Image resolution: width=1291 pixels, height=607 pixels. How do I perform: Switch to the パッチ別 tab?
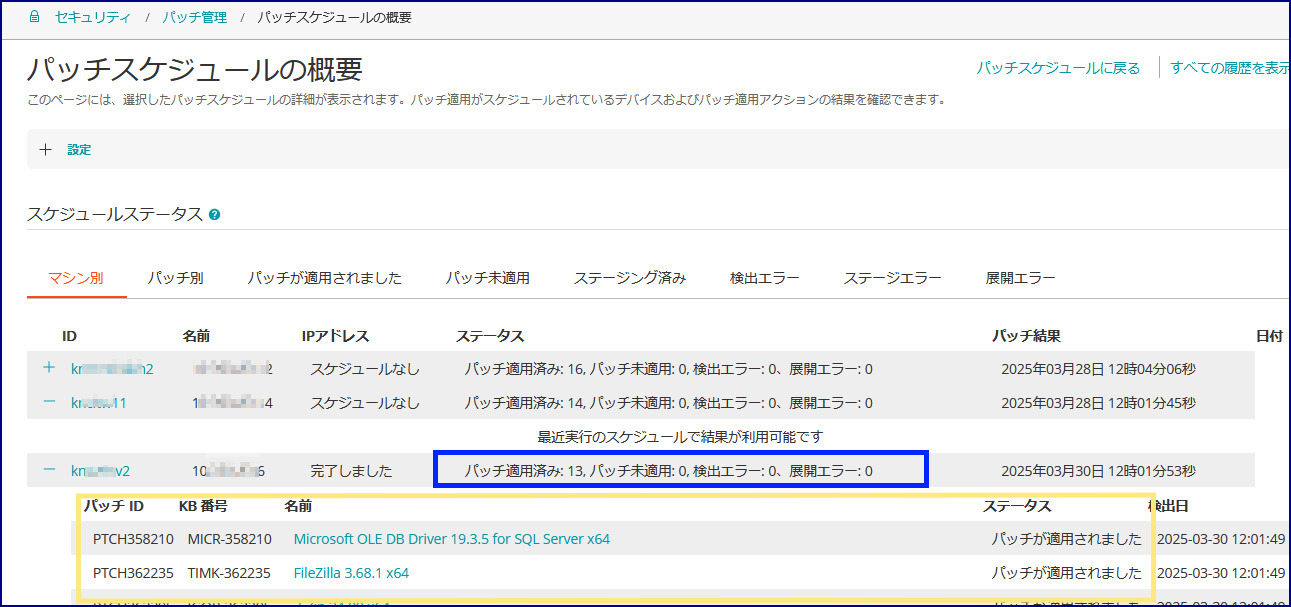pyautogui.click(x=175, y=278)
